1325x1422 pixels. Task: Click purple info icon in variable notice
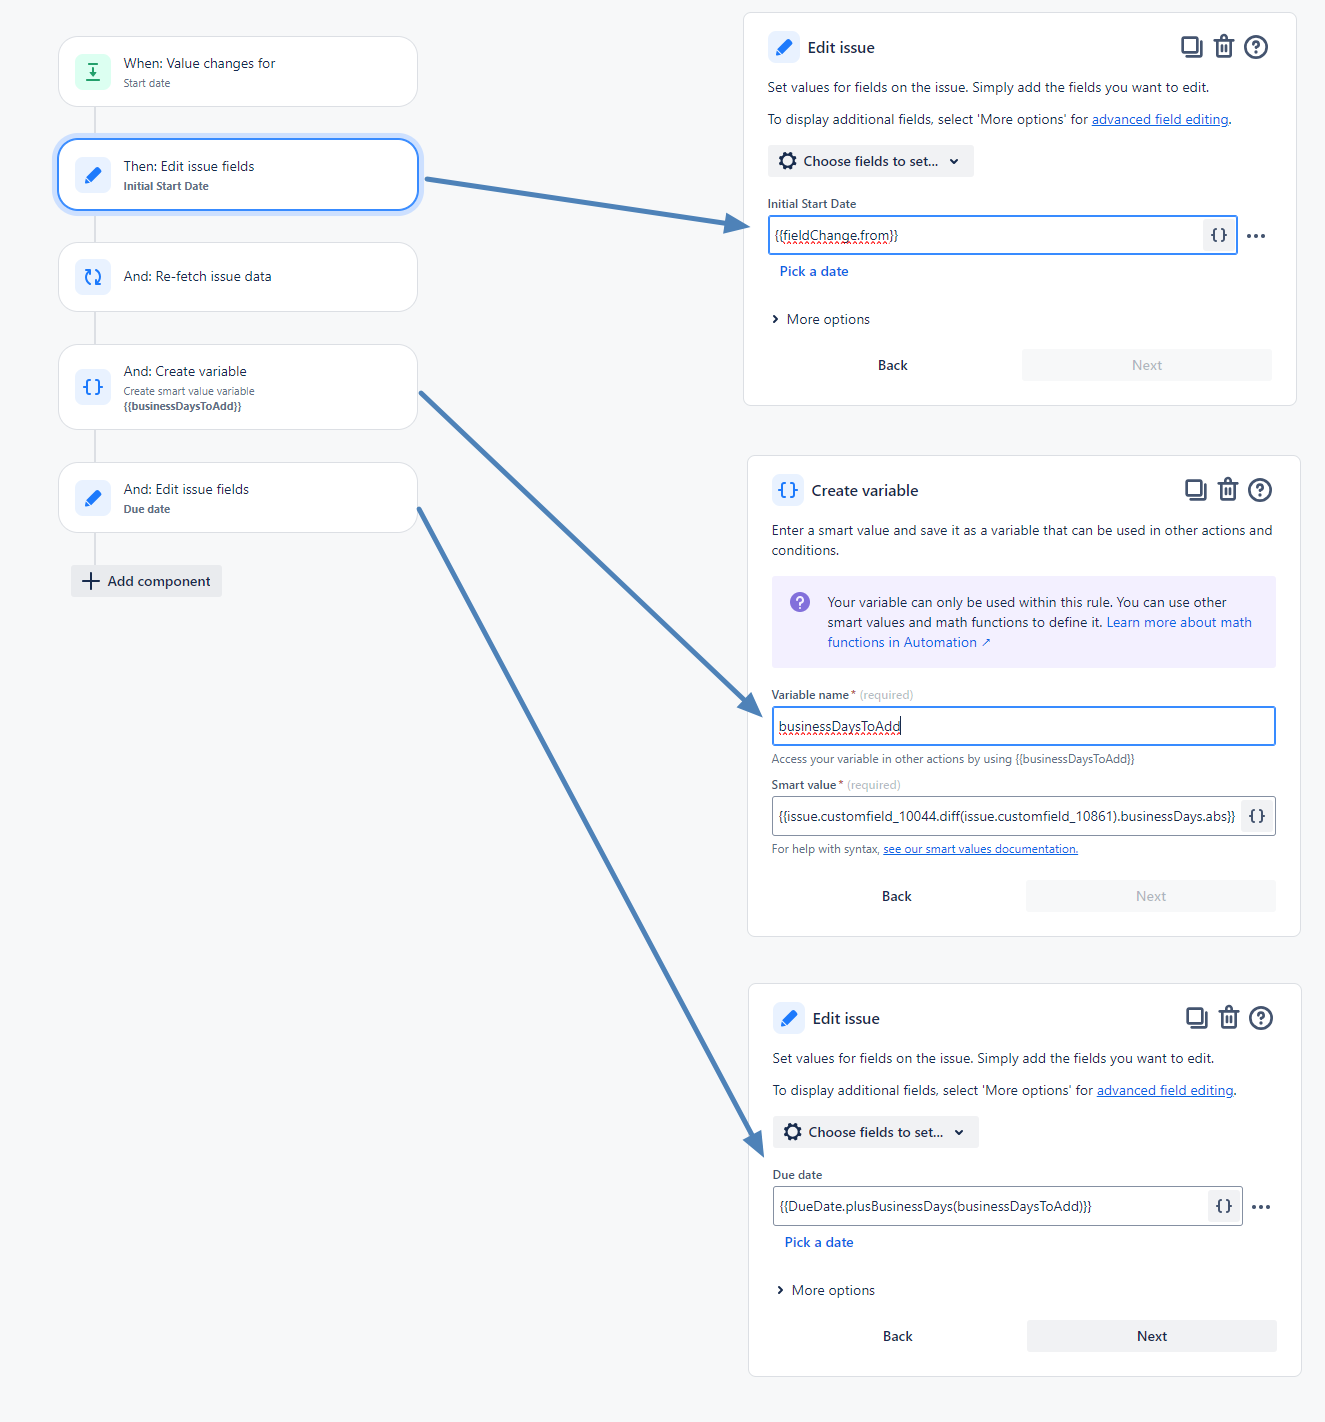click(800, 602)
